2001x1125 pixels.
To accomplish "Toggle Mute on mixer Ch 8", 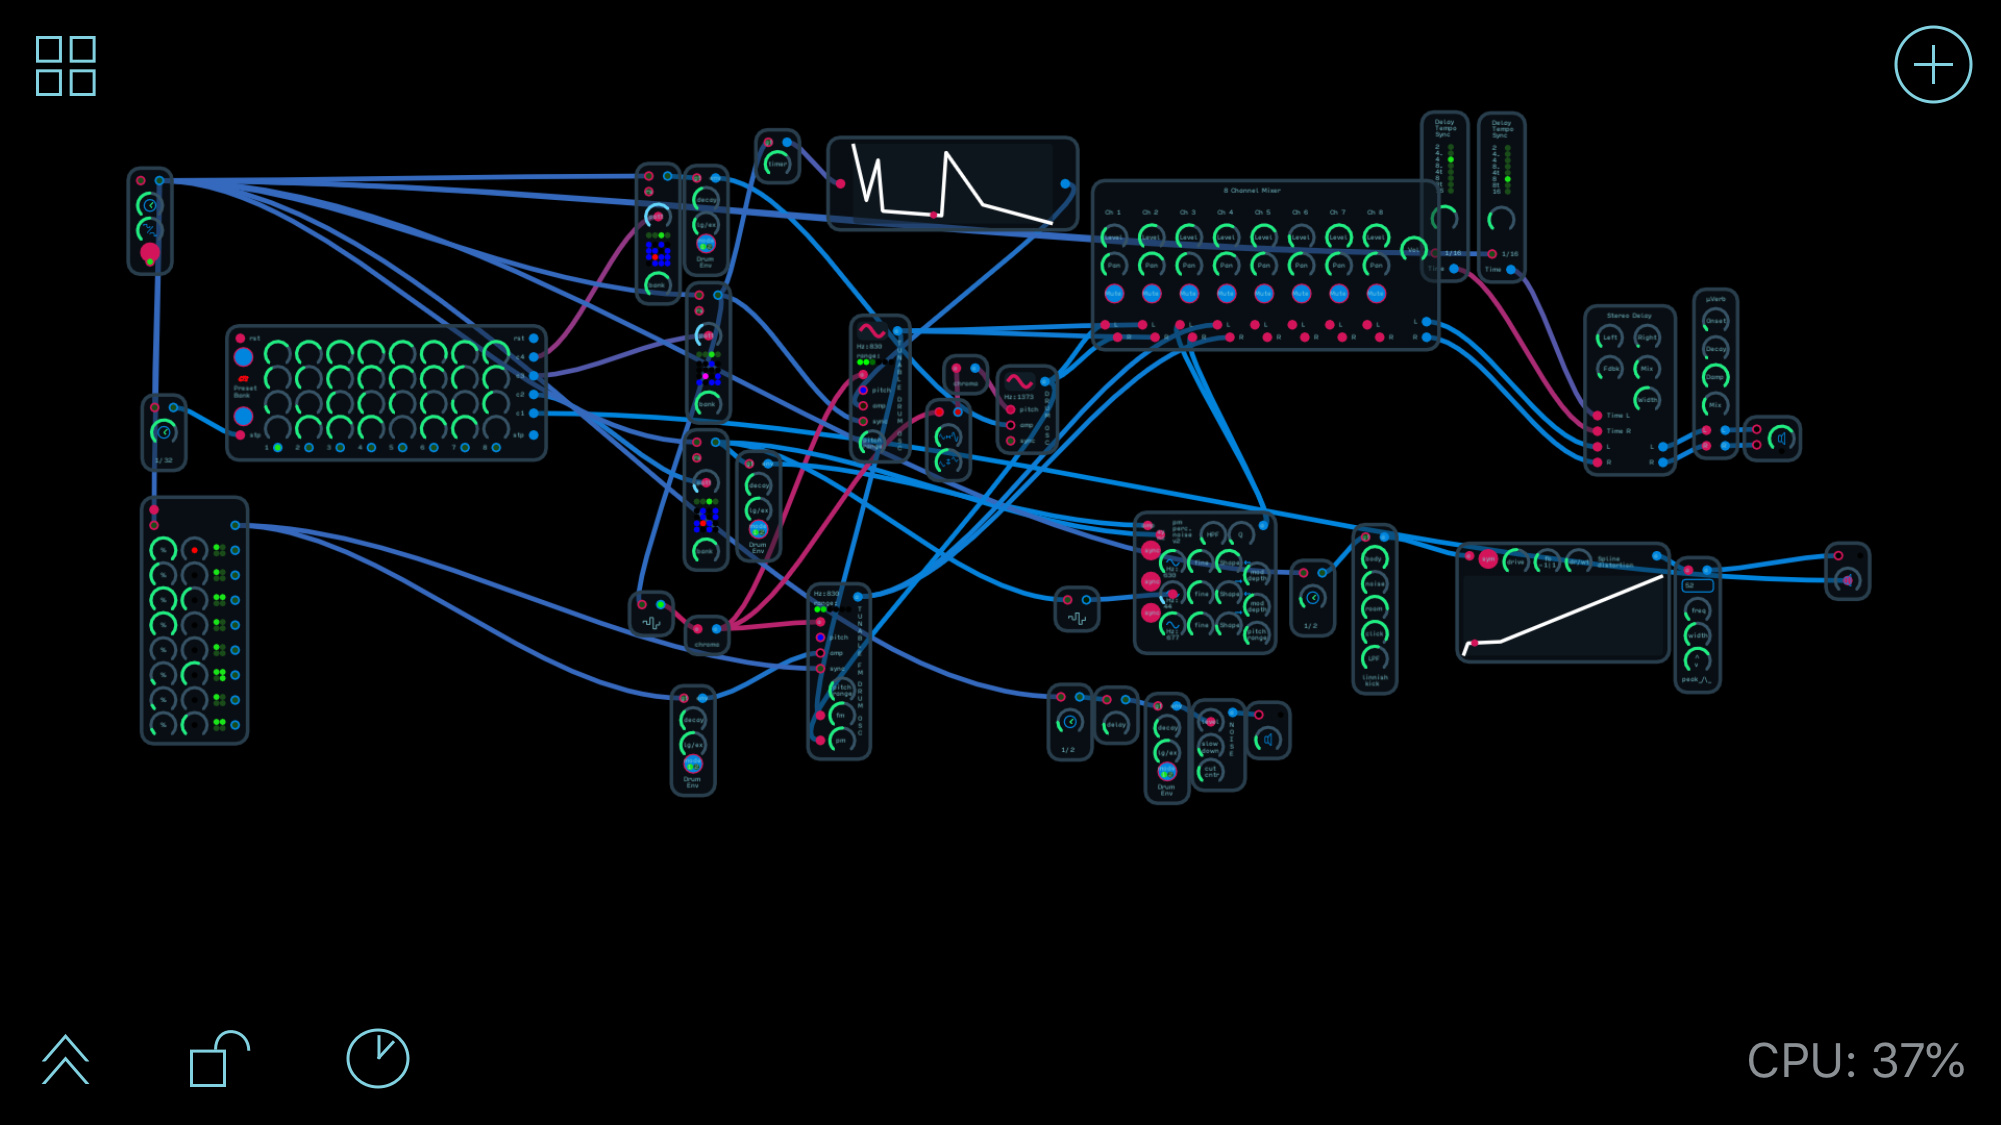I will pos(1376,293).
